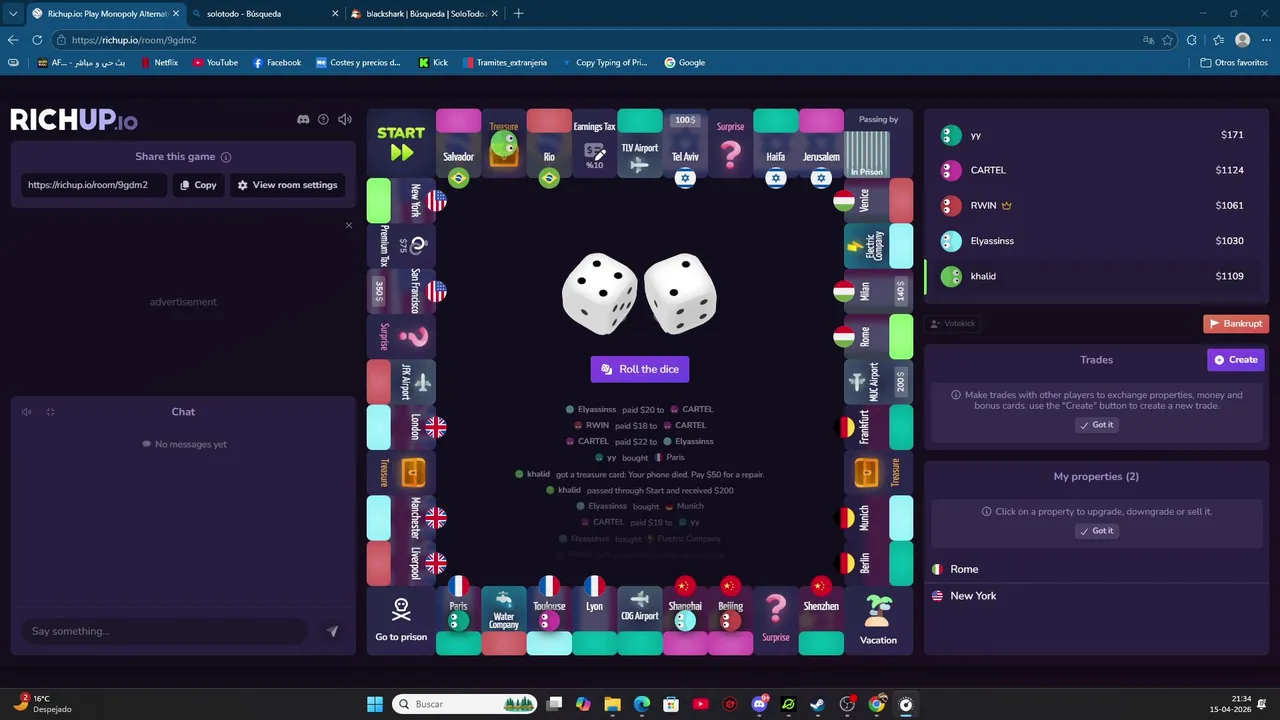
Task: Open the Kick bookmark
Action: point(433,62)
